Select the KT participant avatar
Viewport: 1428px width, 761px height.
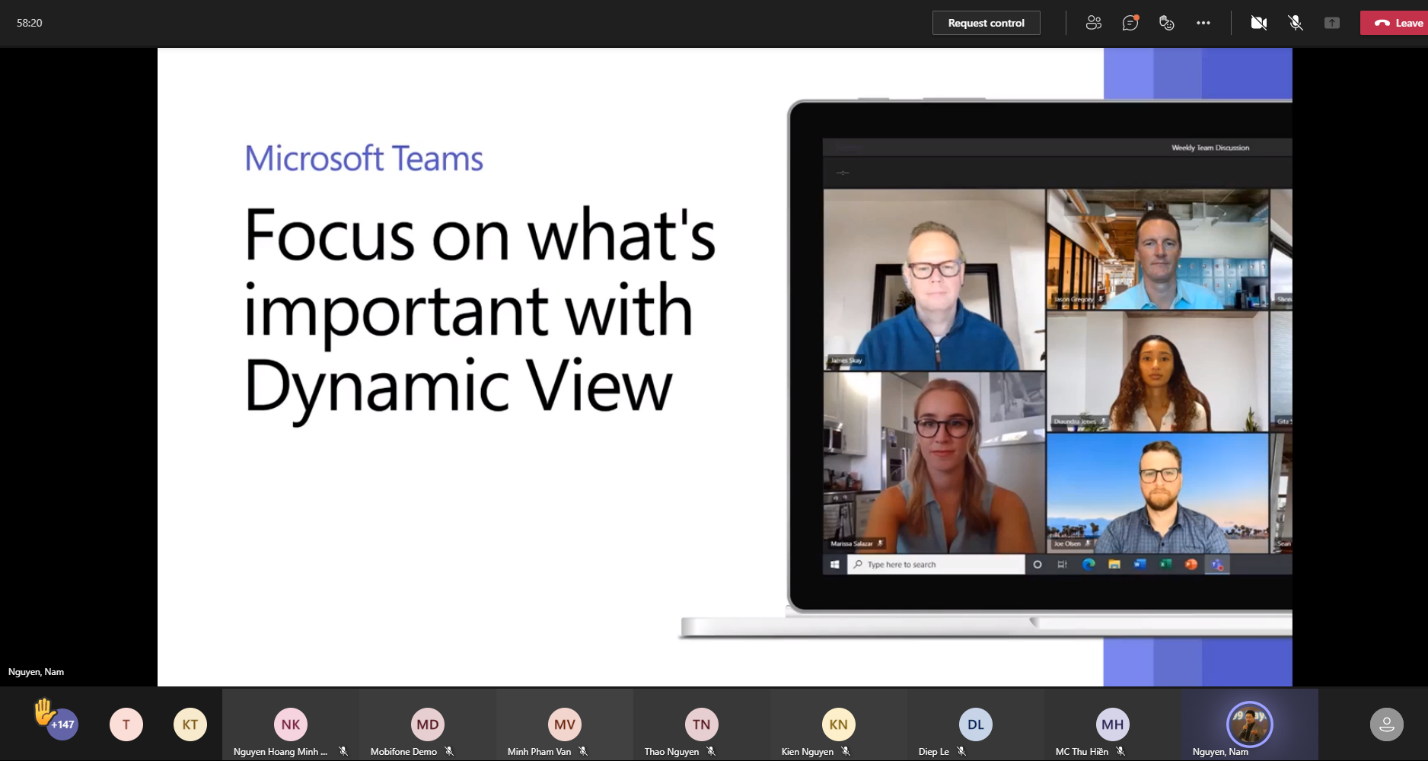coord(190,724)
